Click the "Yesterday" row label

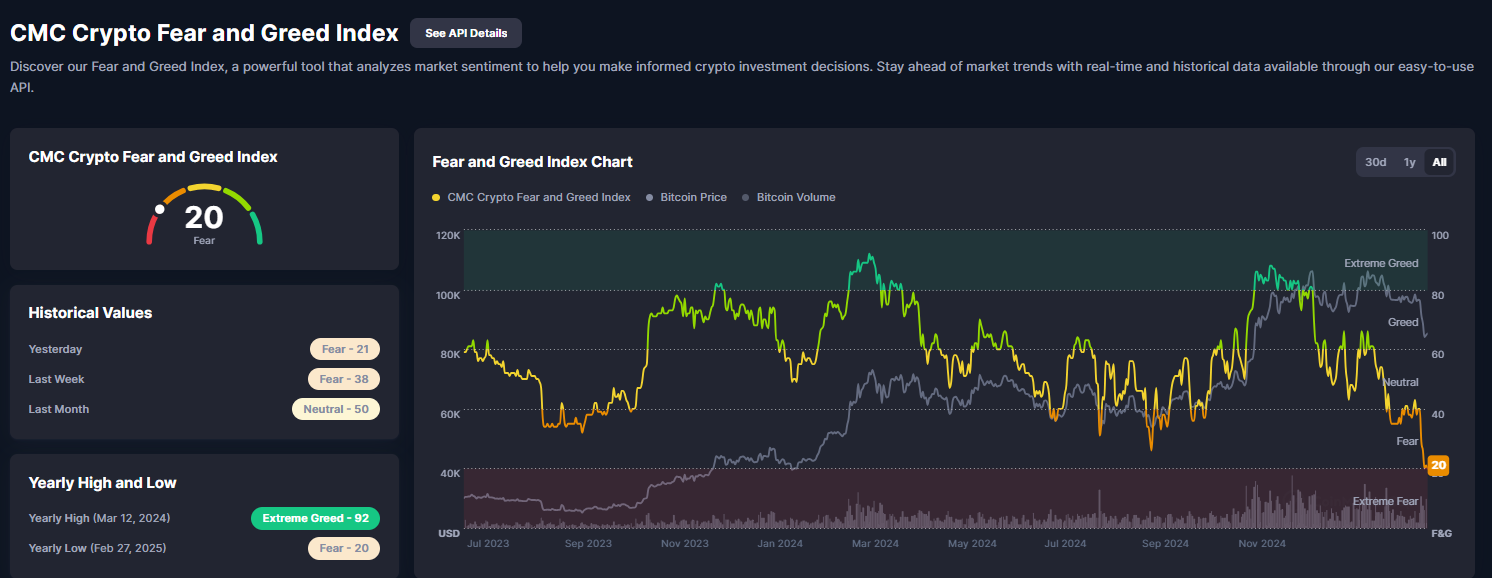click(x=56, y=349)
